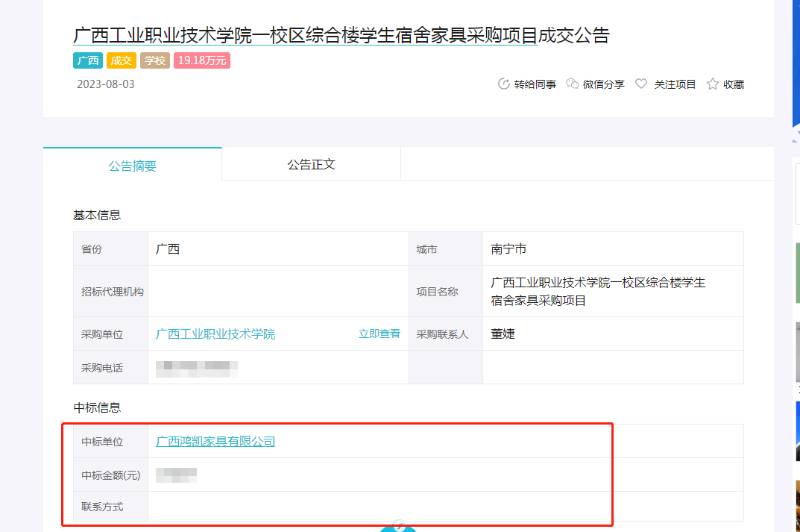
Task: Click the 基本信息 section heading
Action: 97,215
